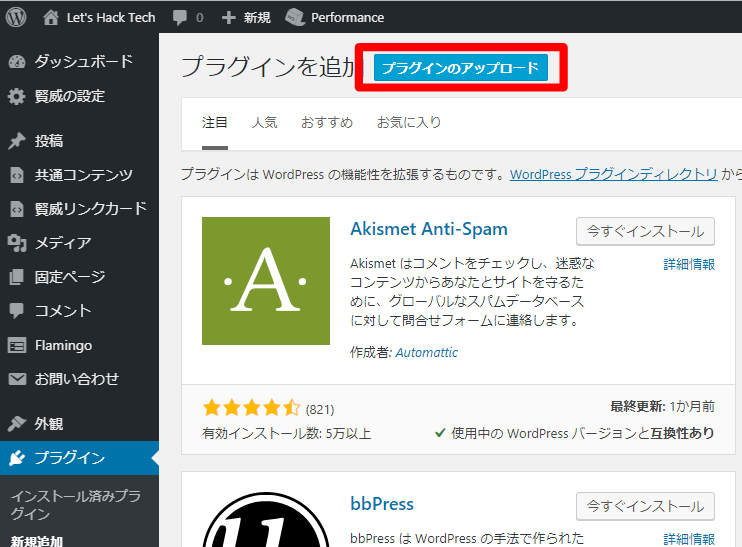Click the 共通コンテンツ page icon
Viewport: 742px width, 547px height.
click(17, 175)
